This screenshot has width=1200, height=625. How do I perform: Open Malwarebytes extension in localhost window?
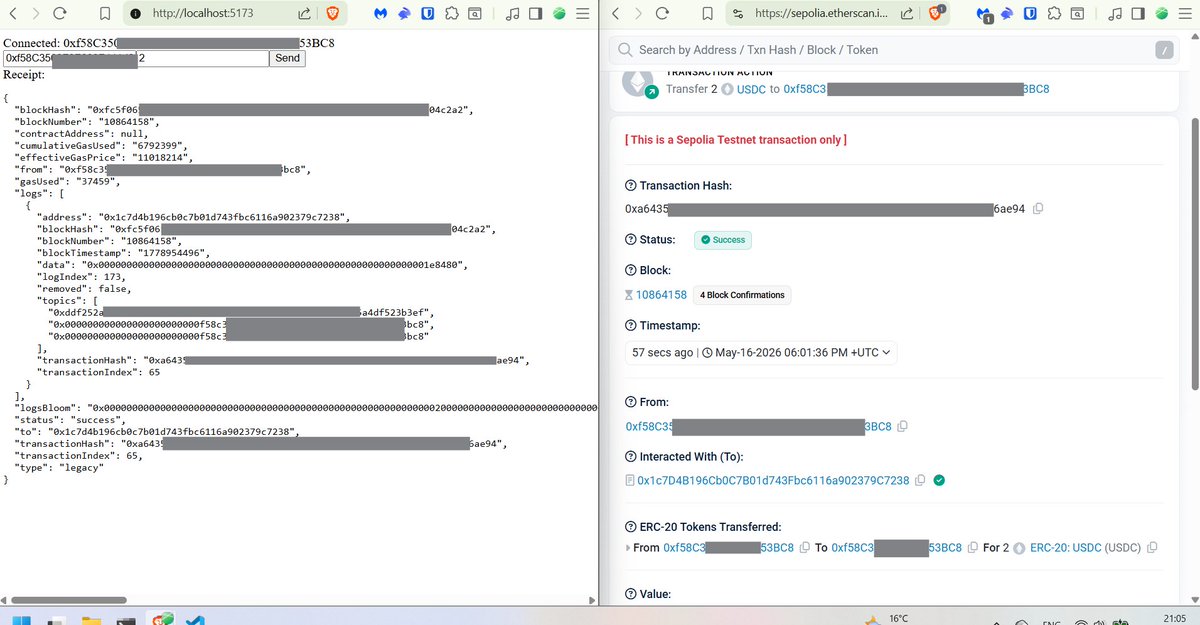(381, 14)
